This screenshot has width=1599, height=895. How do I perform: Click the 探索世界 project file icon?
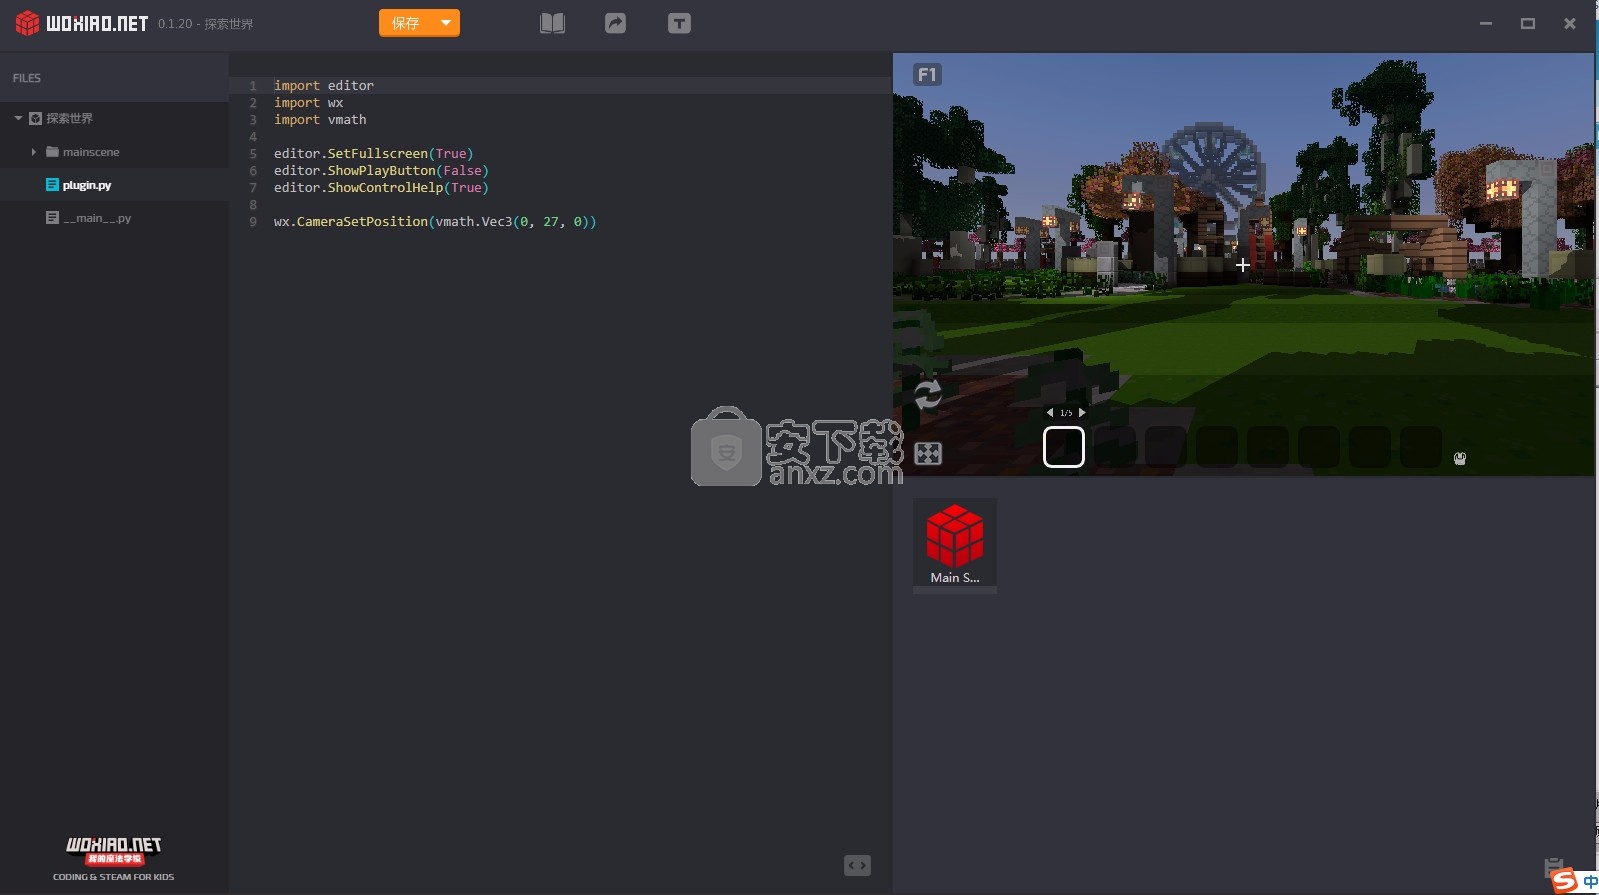[x=35, y=118]
